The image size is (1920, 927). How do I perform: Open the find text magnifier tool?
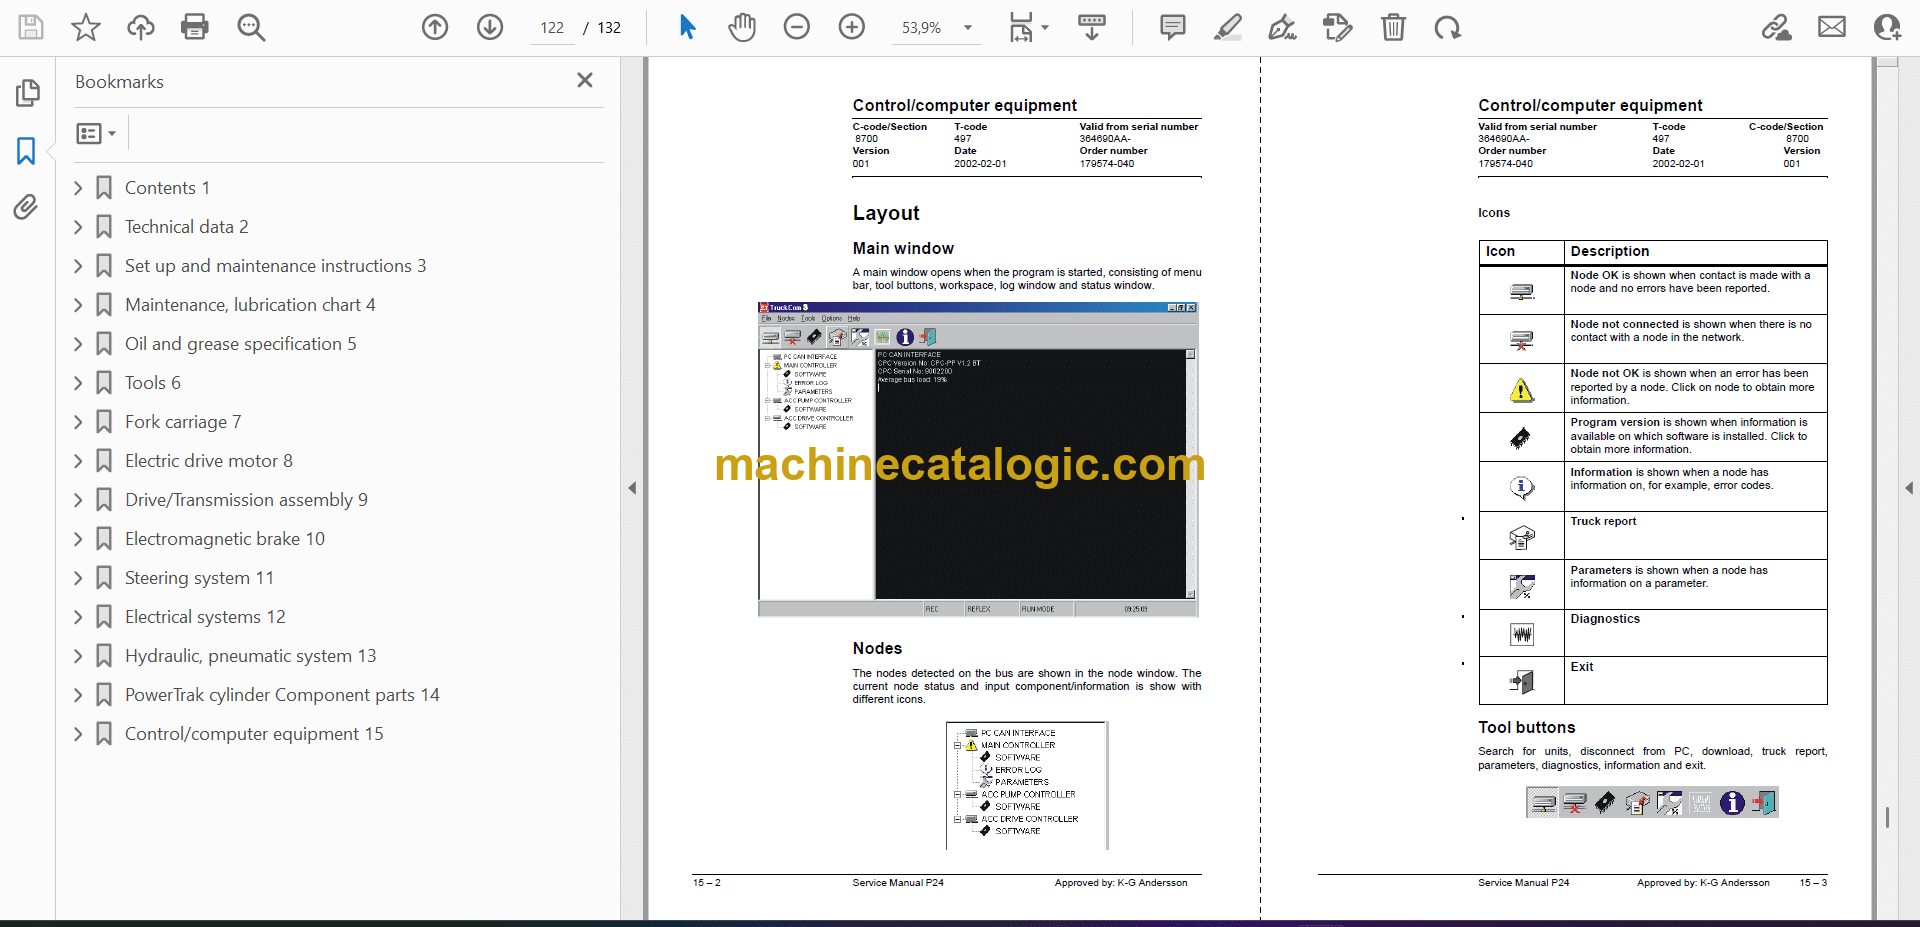click(251, 27)
